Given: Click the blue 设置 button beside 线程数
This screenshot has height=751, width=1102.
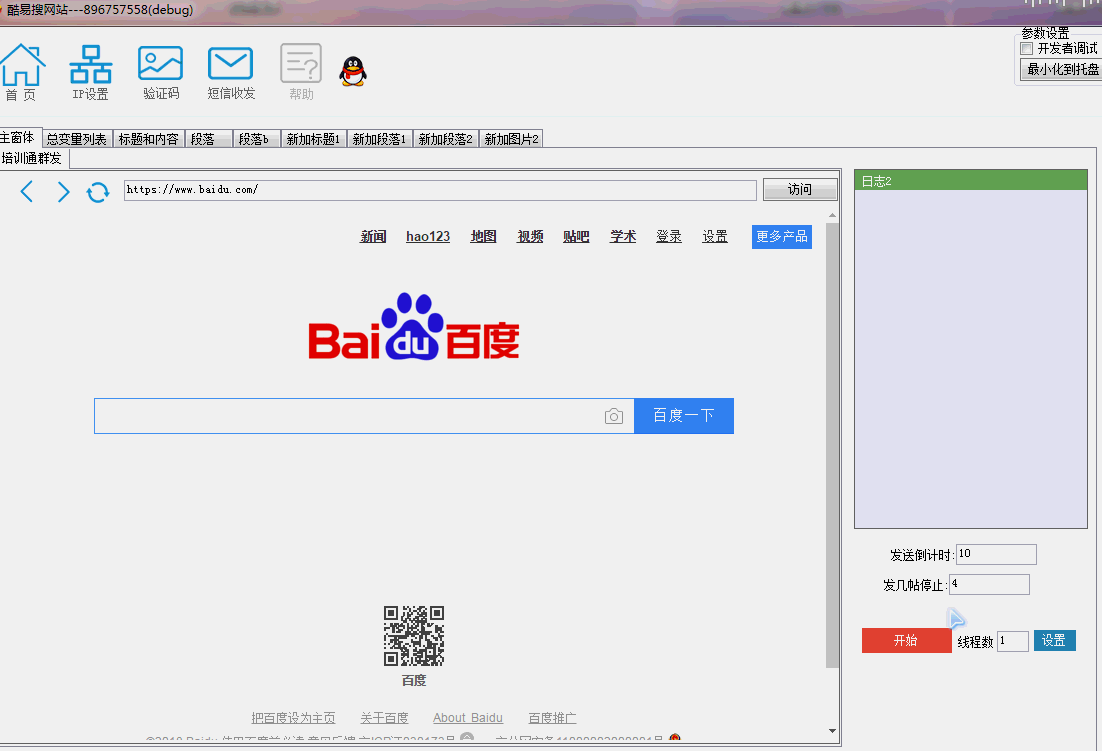Looking at the screenshot, I should pyautogui.click(x=1054, y=641).
